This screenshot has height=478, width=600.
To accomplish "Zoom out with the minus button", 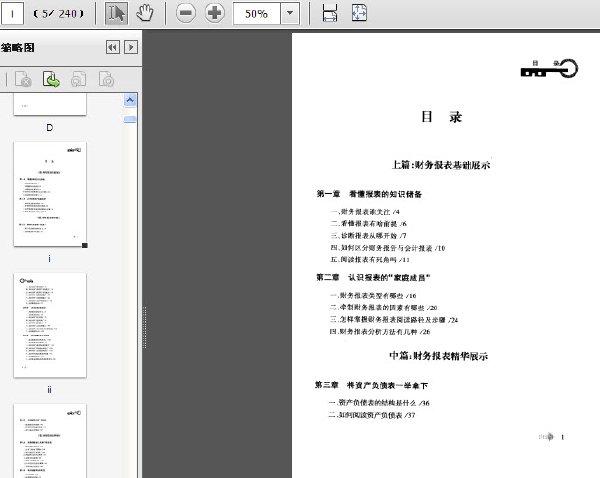I will coord(186,13).
